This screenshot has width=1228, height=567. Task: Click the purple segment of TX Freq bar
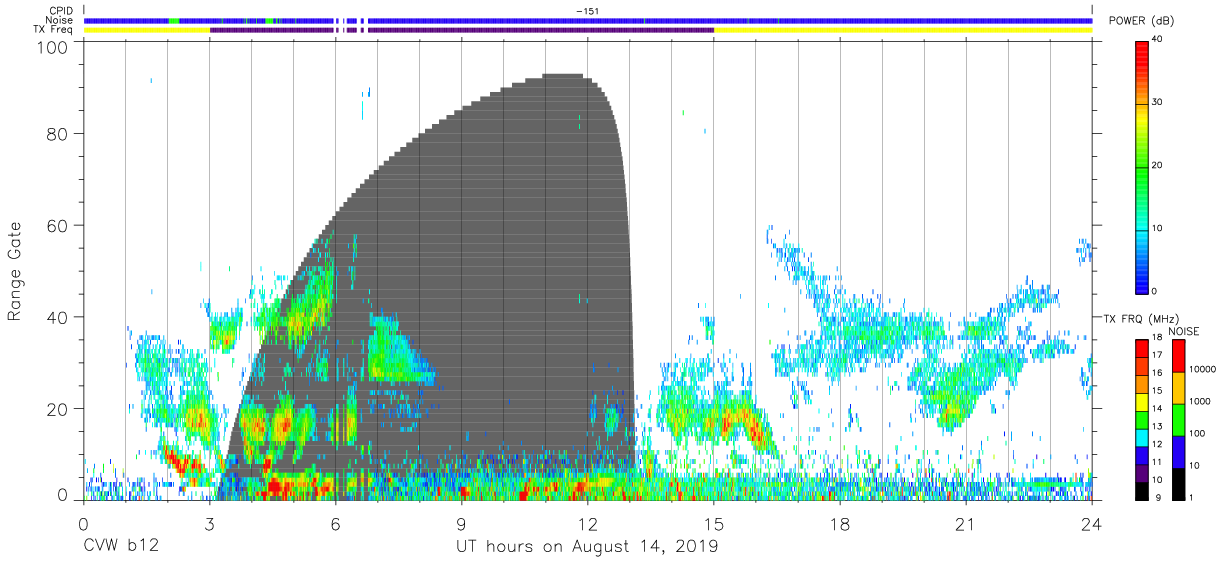click(x=462, y=30)
